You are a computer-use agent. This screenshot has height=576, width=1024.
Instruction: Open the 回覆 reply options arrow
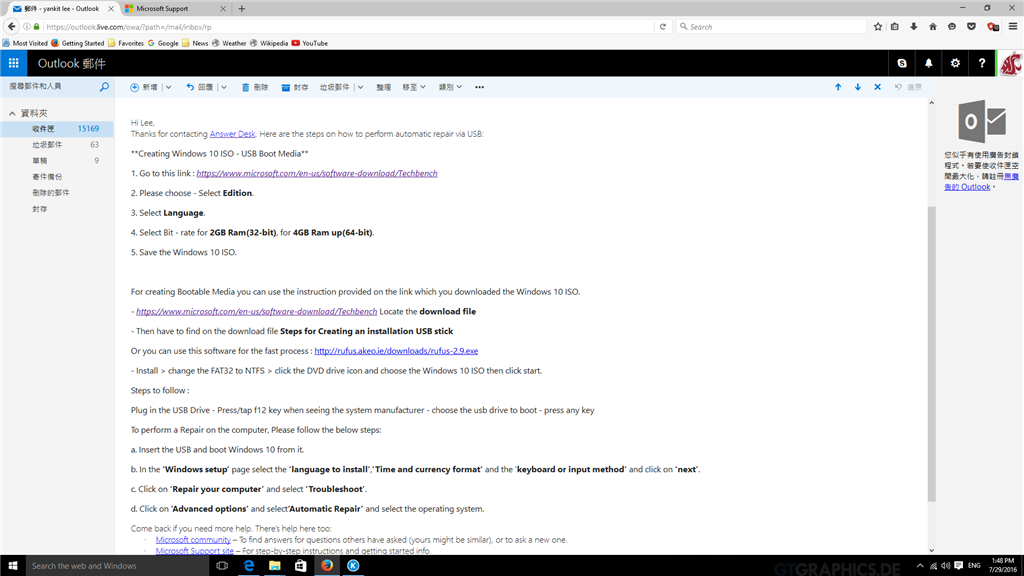coord(224,87)
